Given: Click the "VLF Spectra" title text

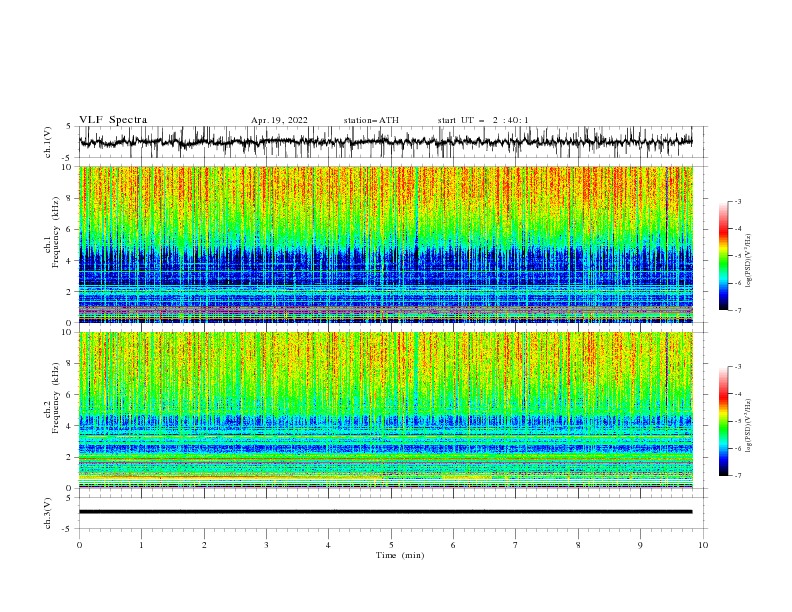Looking at the screenshot, I should point(113,120).
